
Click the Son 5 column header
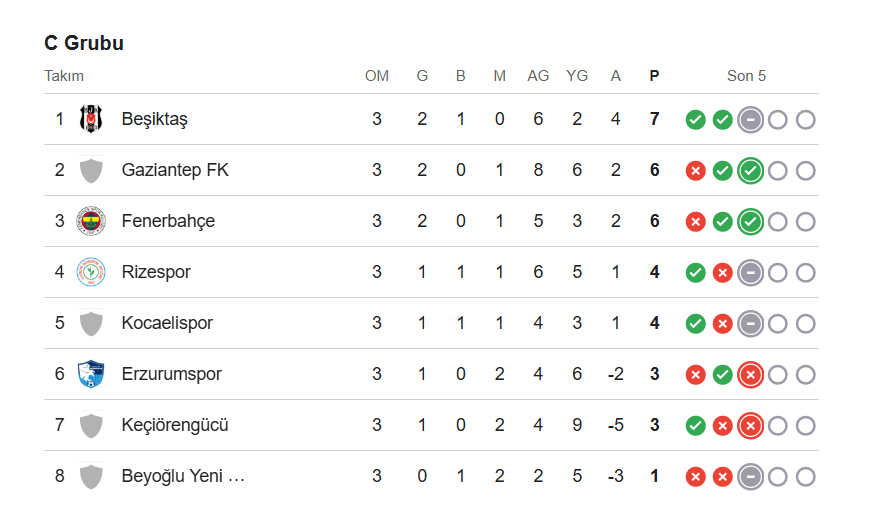tap(746, 76)
